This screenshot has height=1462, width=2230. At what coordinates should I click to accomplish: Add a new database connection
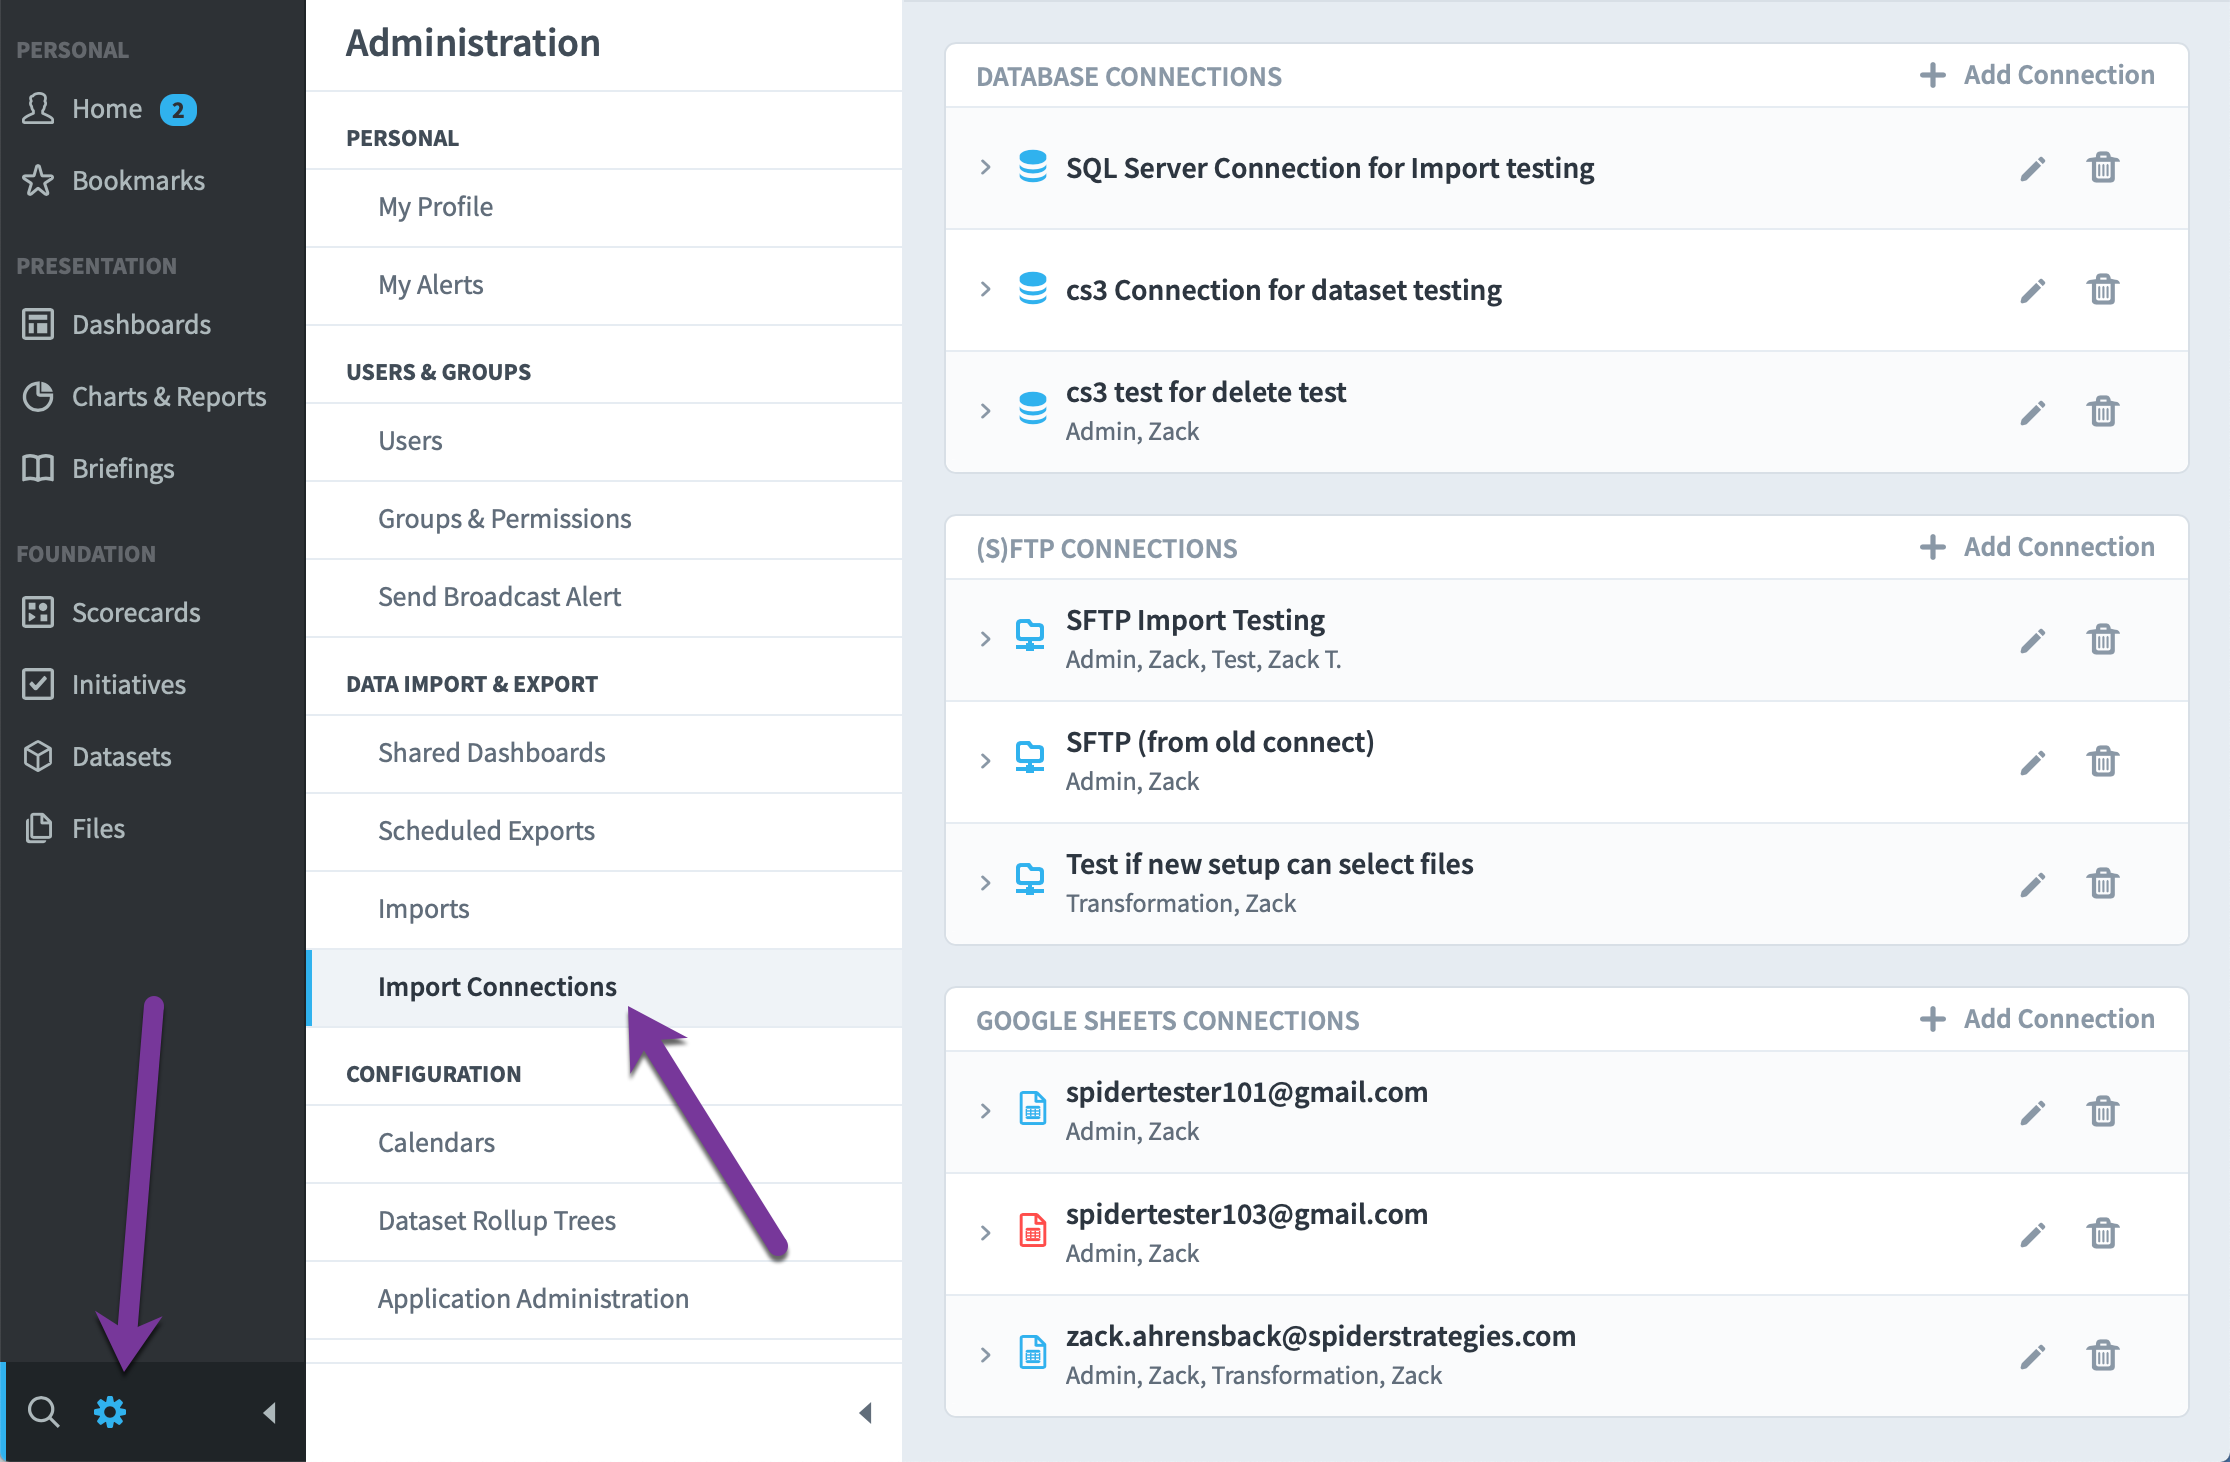2037,75
